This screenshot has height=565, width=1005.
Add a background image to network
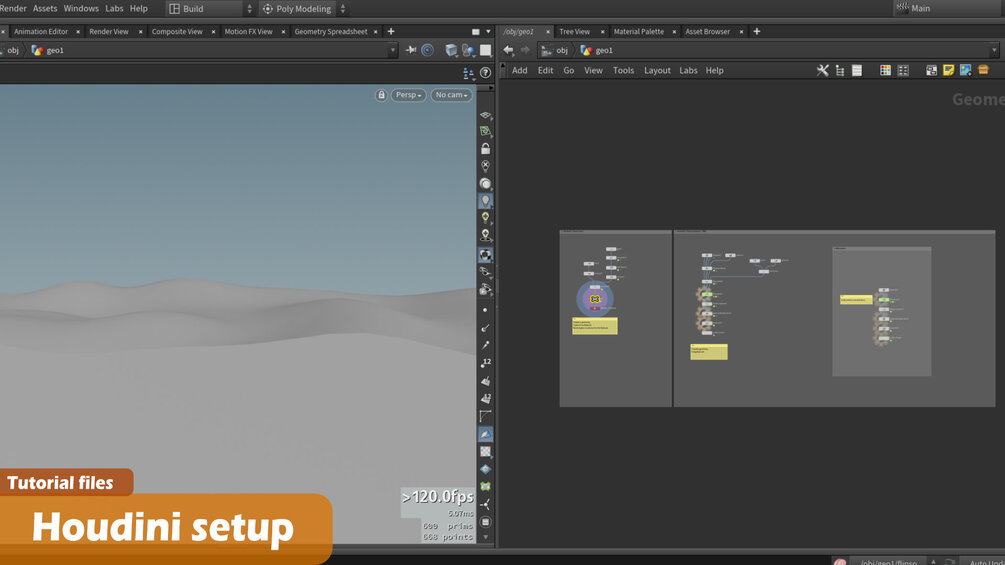tap(966, 70)
